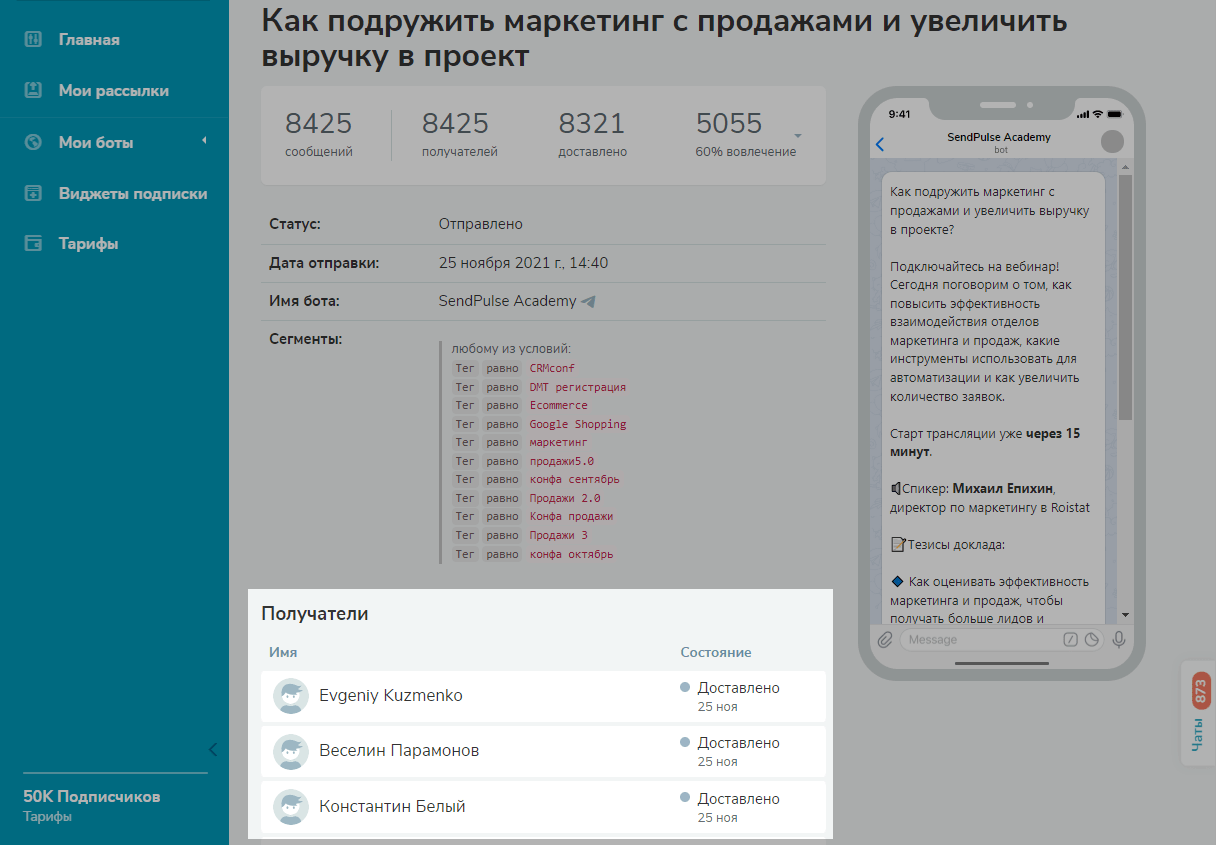Image resolution: width=1216 pixels, height=845 pixels.
Task: Open Главная from the sidebar icon
Action: (33, 40)
